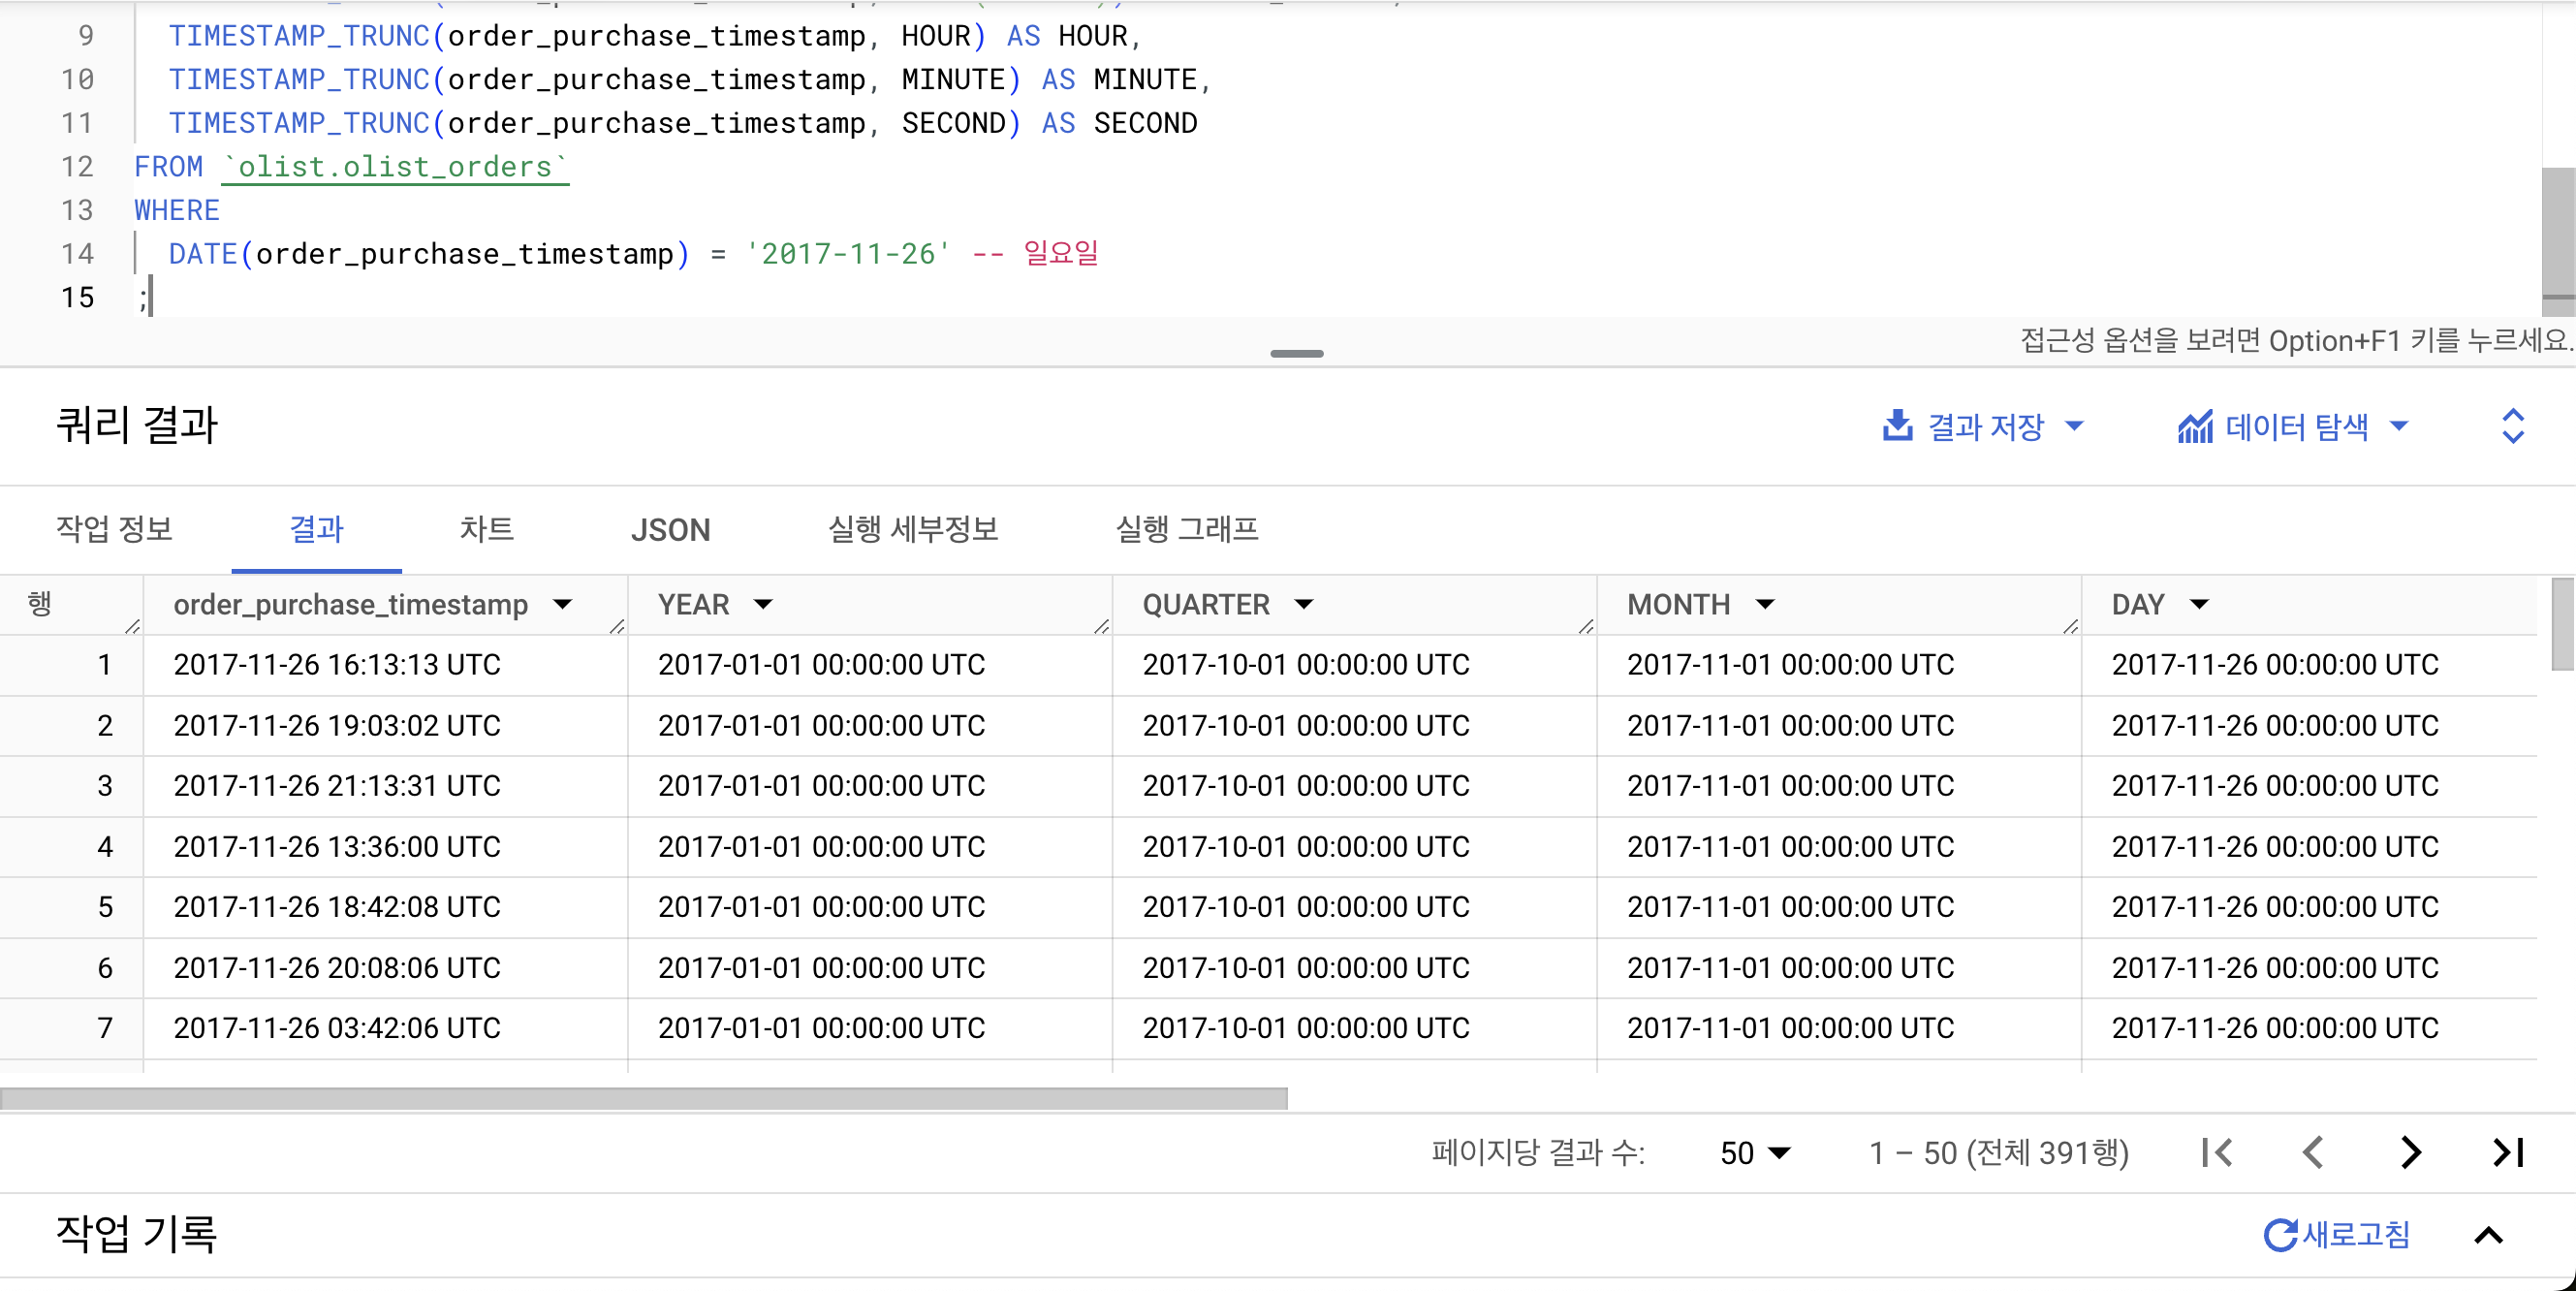The image size is (2576, 1291).
Task: Jump to the last results page
Action: pyautogui.click(x=2507, y=1152)
